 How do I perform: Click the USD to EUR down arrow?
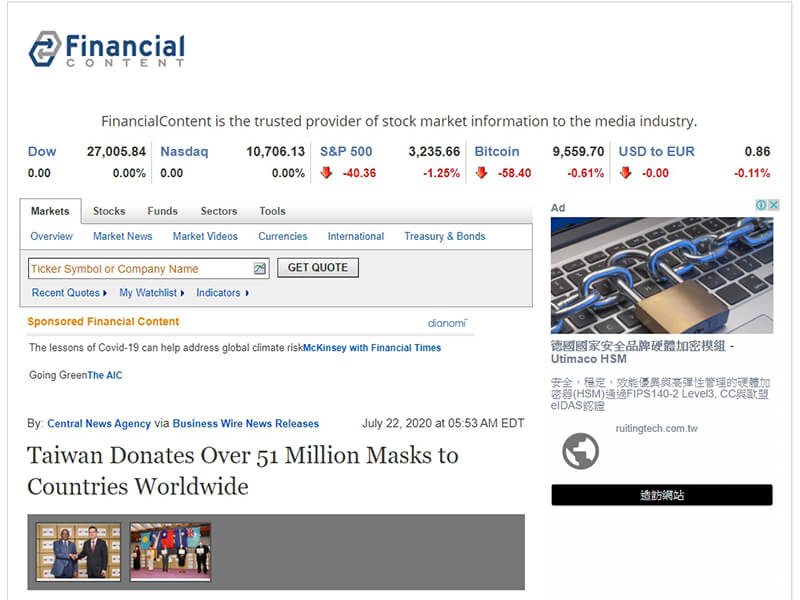[x=626, y=173]
